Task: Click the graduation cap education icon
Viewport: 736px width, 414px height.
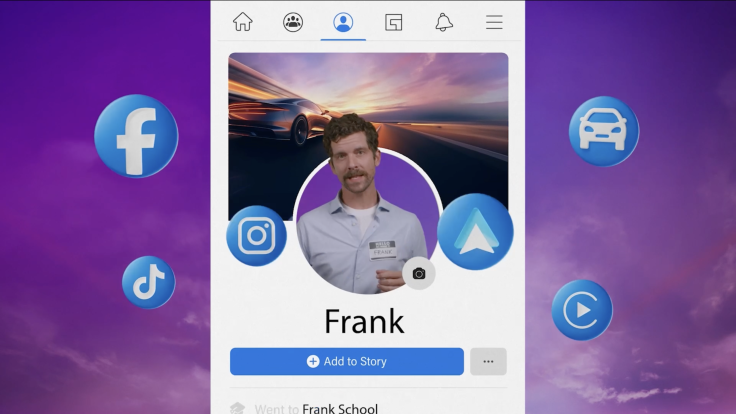Action: (x=238, y=408)
